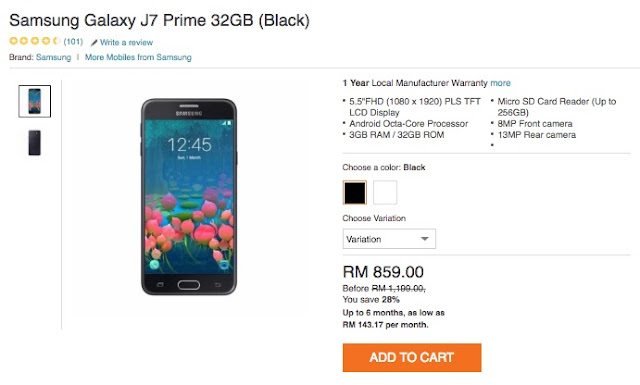The image size is (640, 385).
Task: Click the main Samsung J7 product image
Action: click(189, 197)
